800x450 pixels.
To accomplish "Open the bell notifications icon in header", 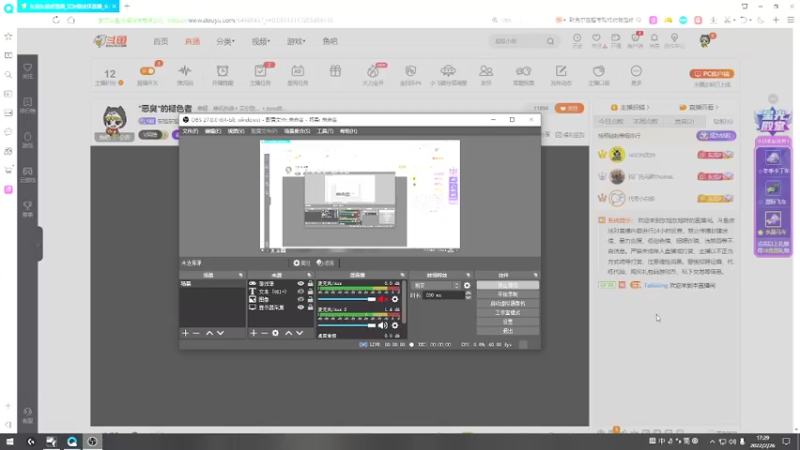I will (x=654, y=38).
